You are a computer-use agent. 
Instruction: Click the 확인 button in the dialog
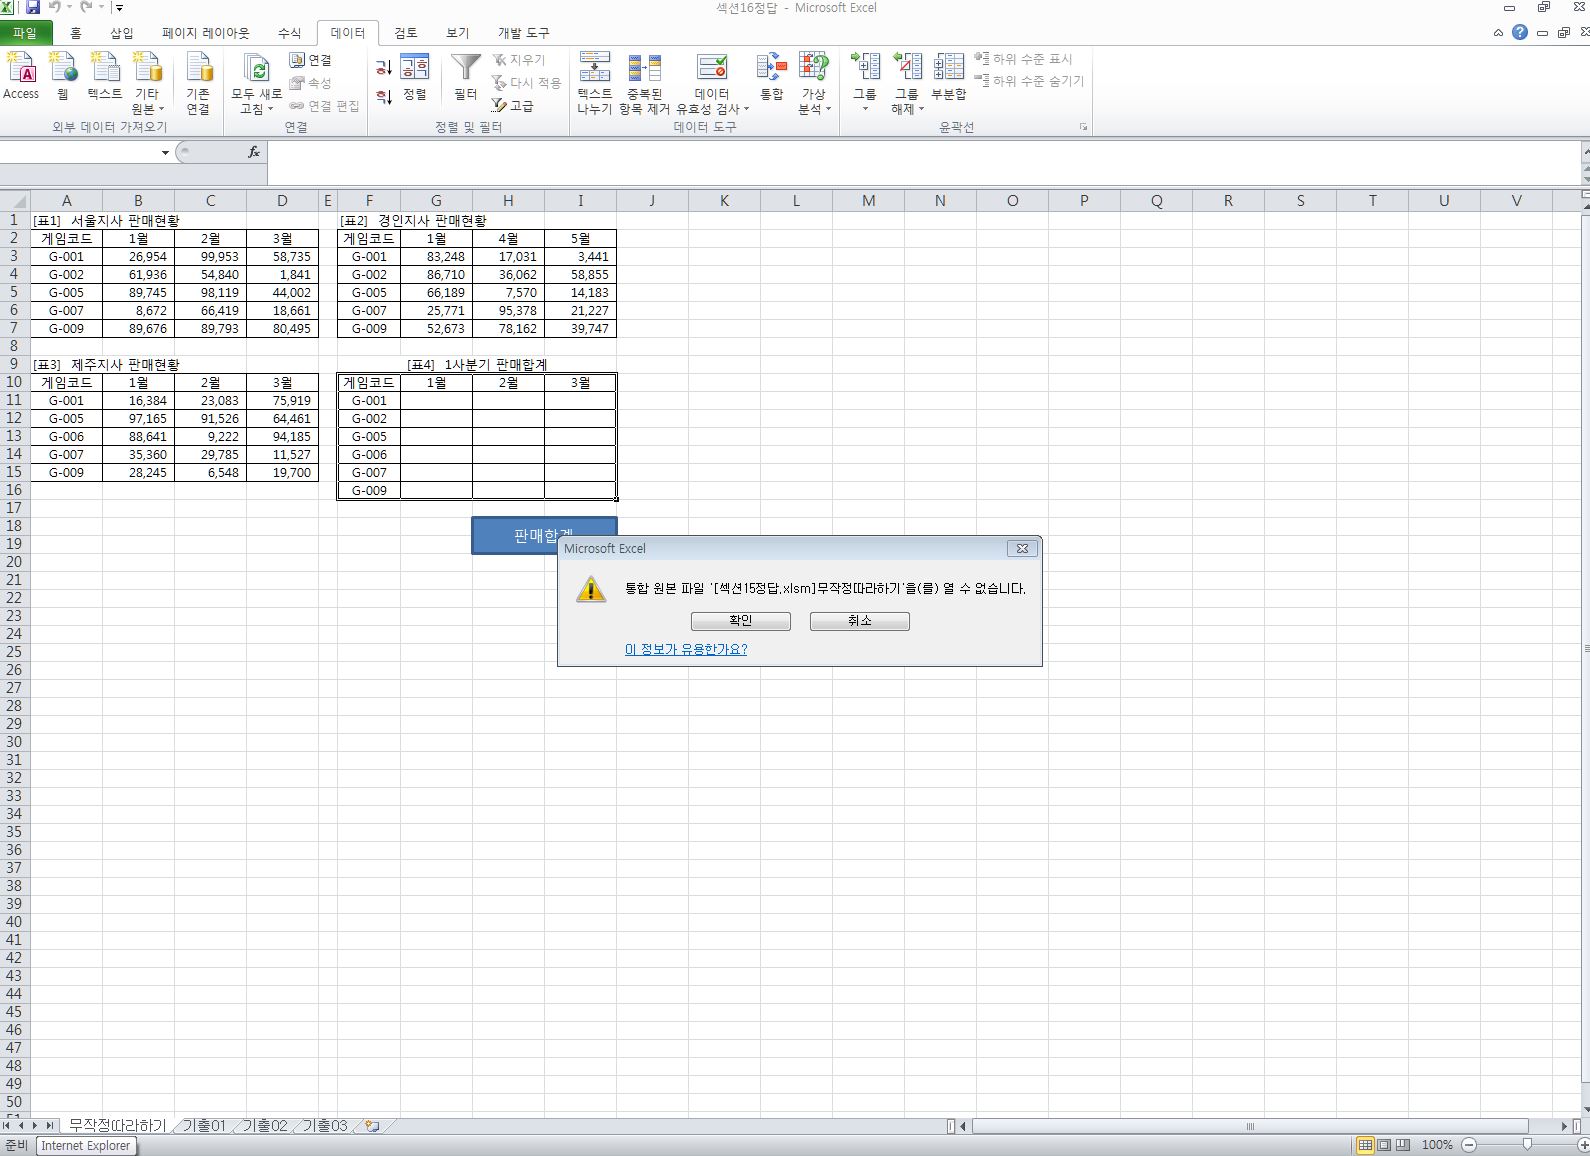tap(740, 621)
